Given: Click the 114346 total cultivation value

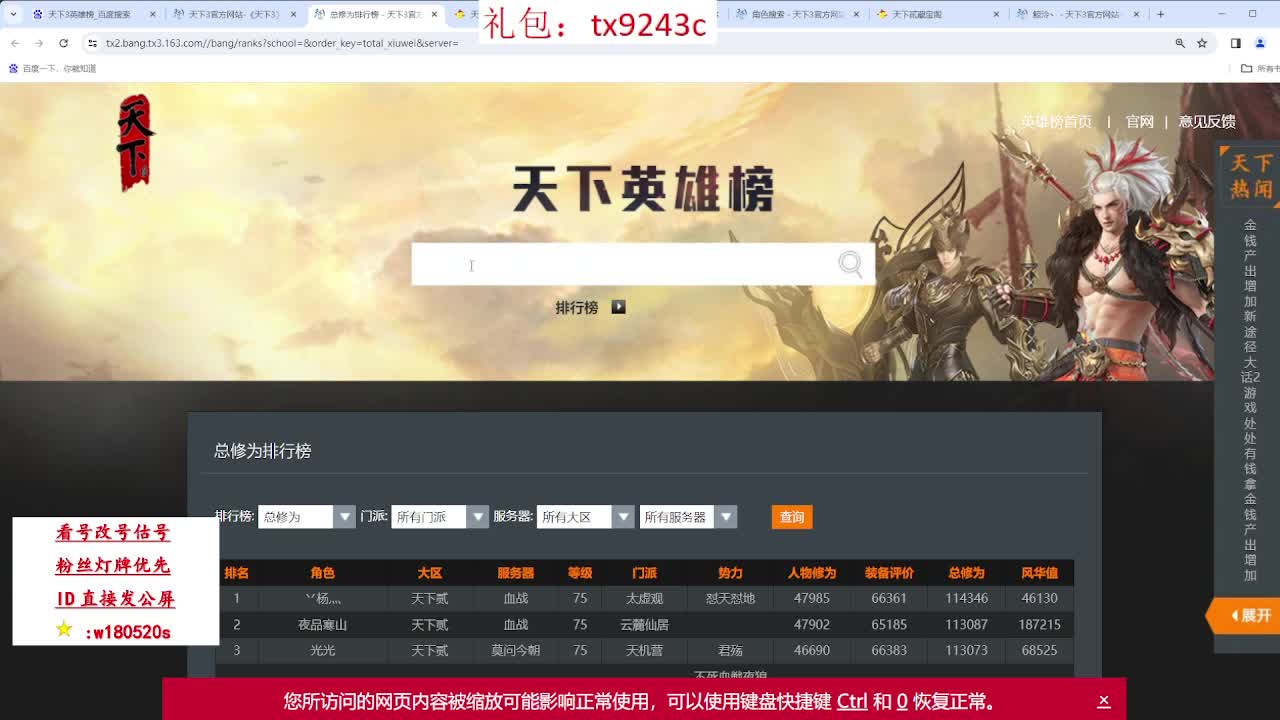Looking at the screenshot, I should (966, 598).
